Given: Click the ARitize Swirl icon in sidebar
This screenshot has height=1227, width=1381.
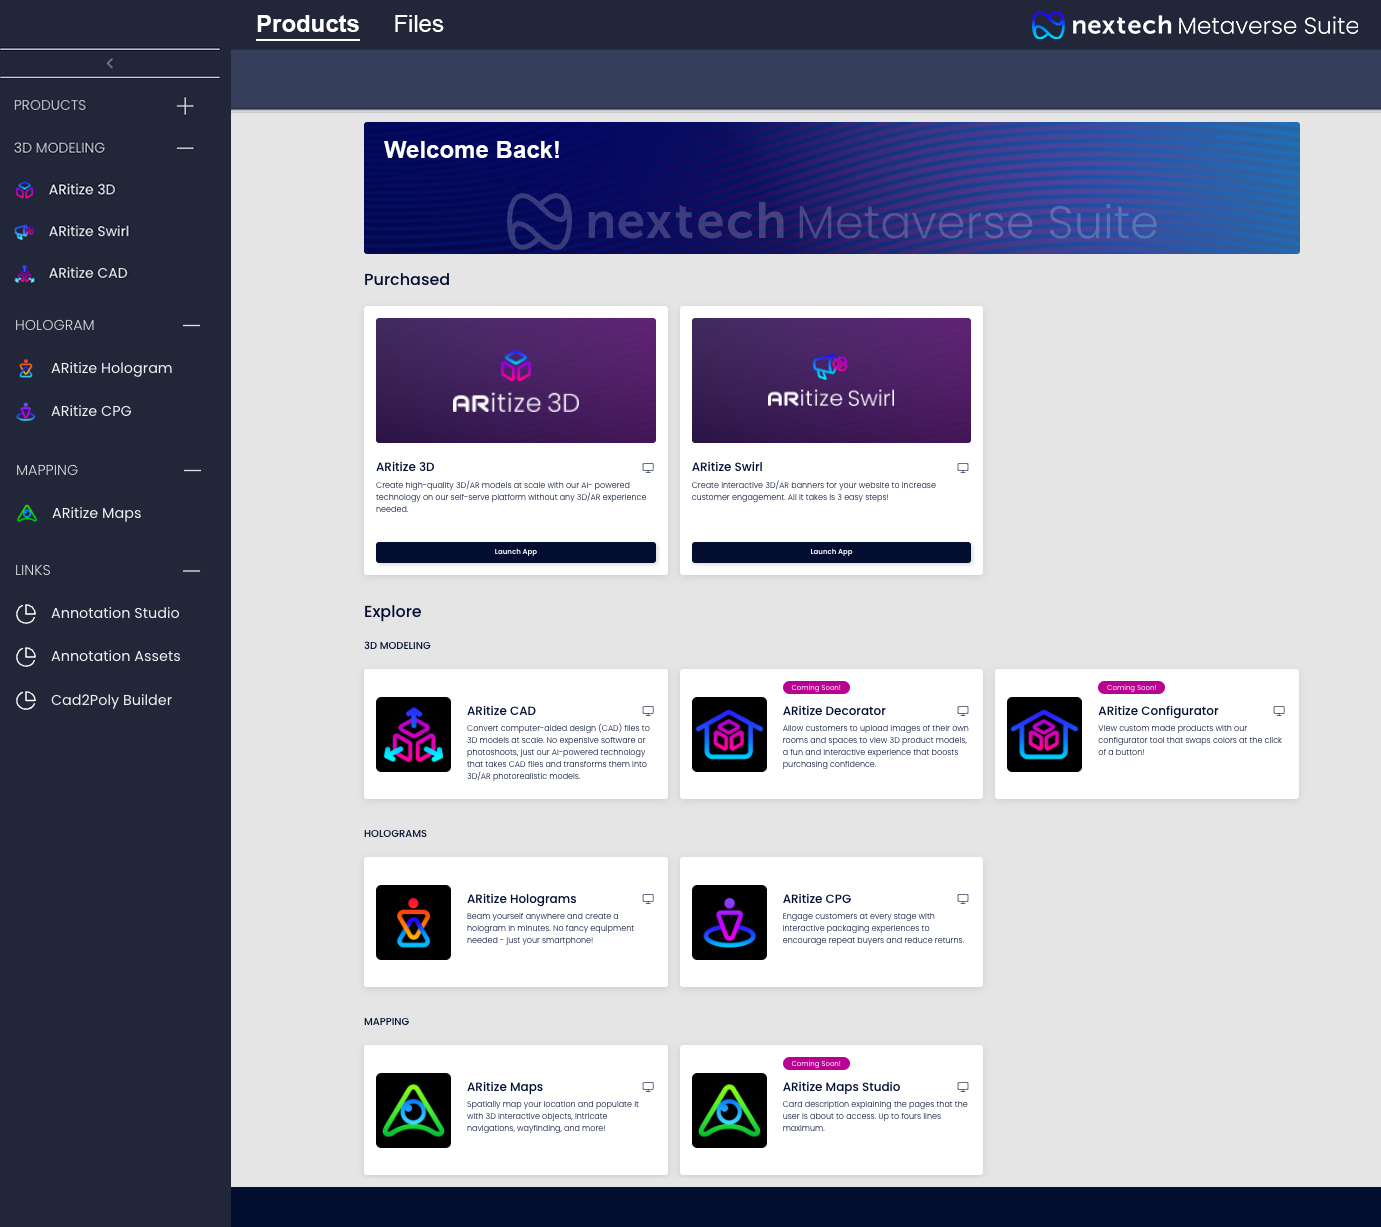Looking at the screenshot, I should pyautogui.click(x=25, y=232).
